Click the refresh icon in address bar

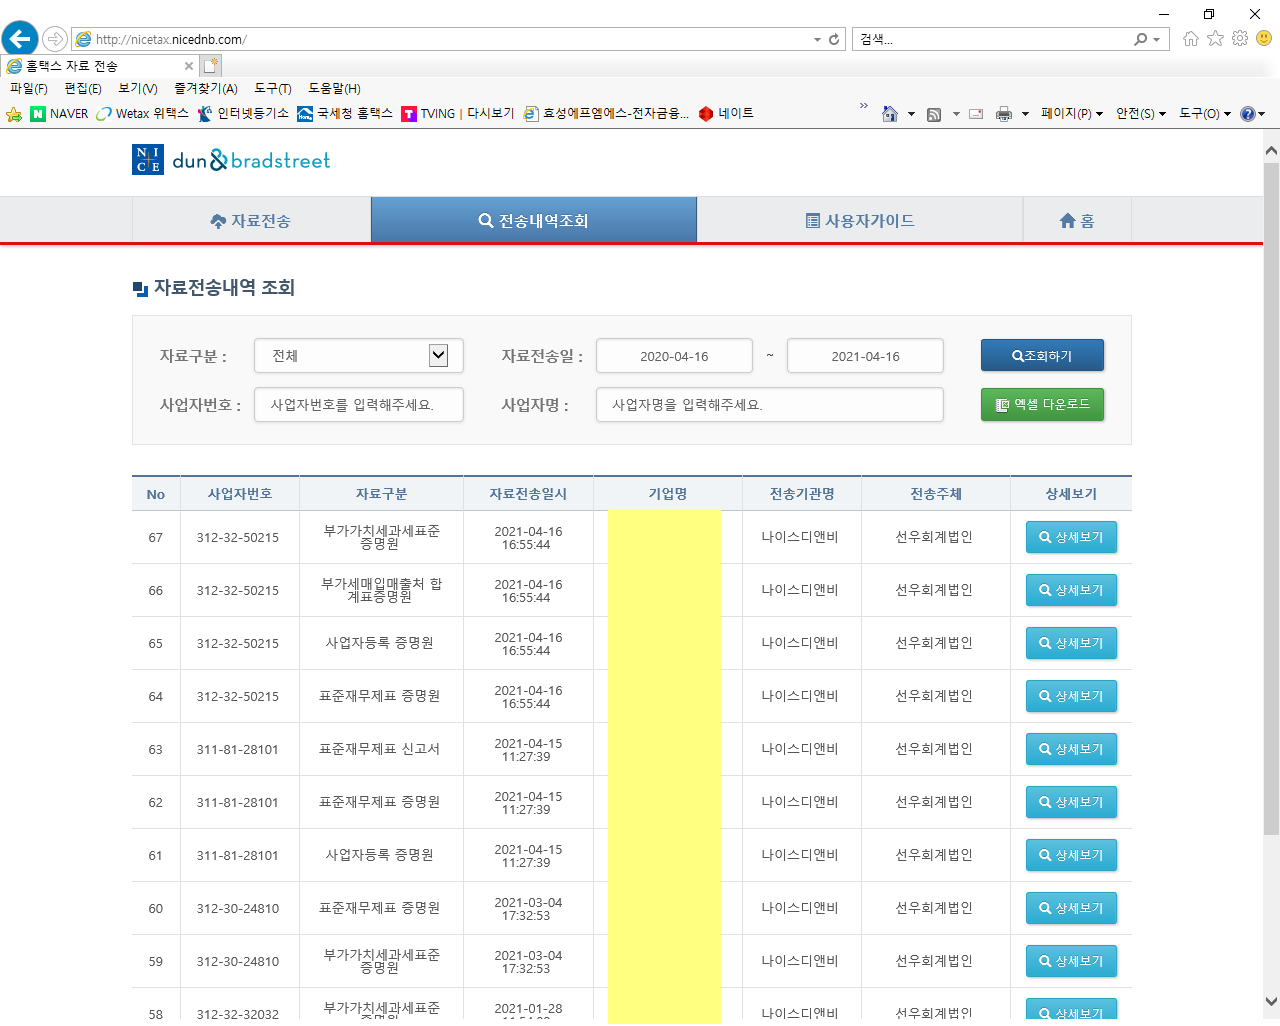pos(834,40)
